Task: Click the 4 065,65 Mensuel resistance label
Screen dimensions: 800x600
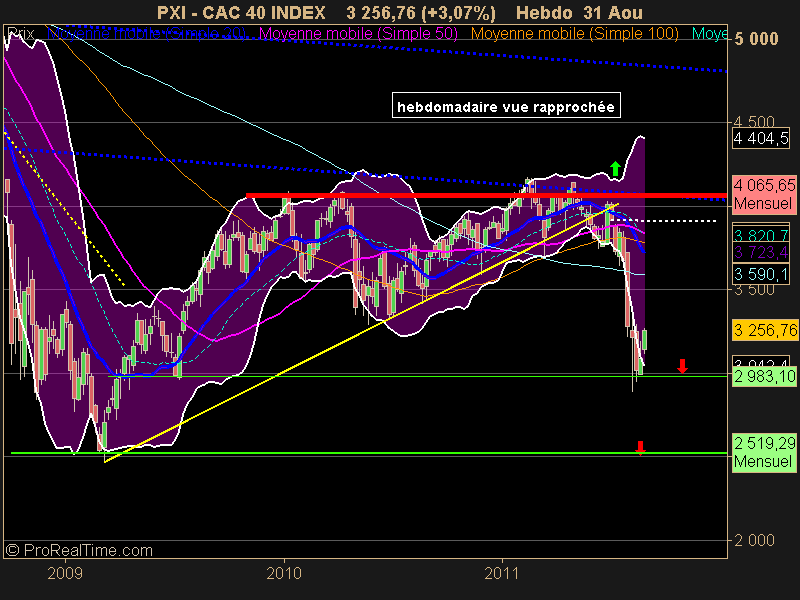Action: (764, 194)
